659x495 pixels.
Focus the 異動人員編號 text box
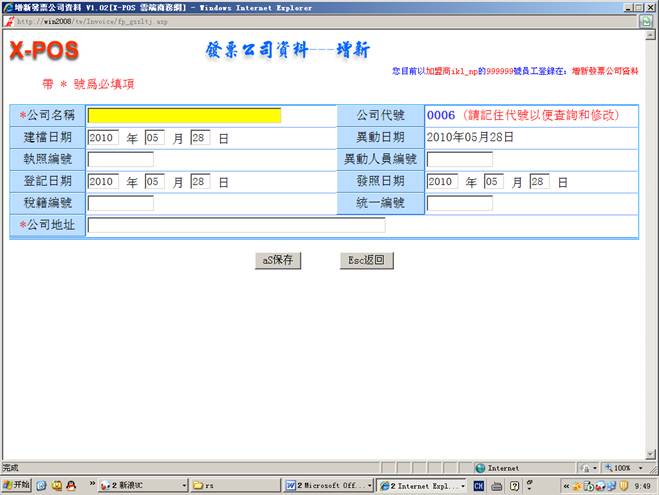coord(459,159)
